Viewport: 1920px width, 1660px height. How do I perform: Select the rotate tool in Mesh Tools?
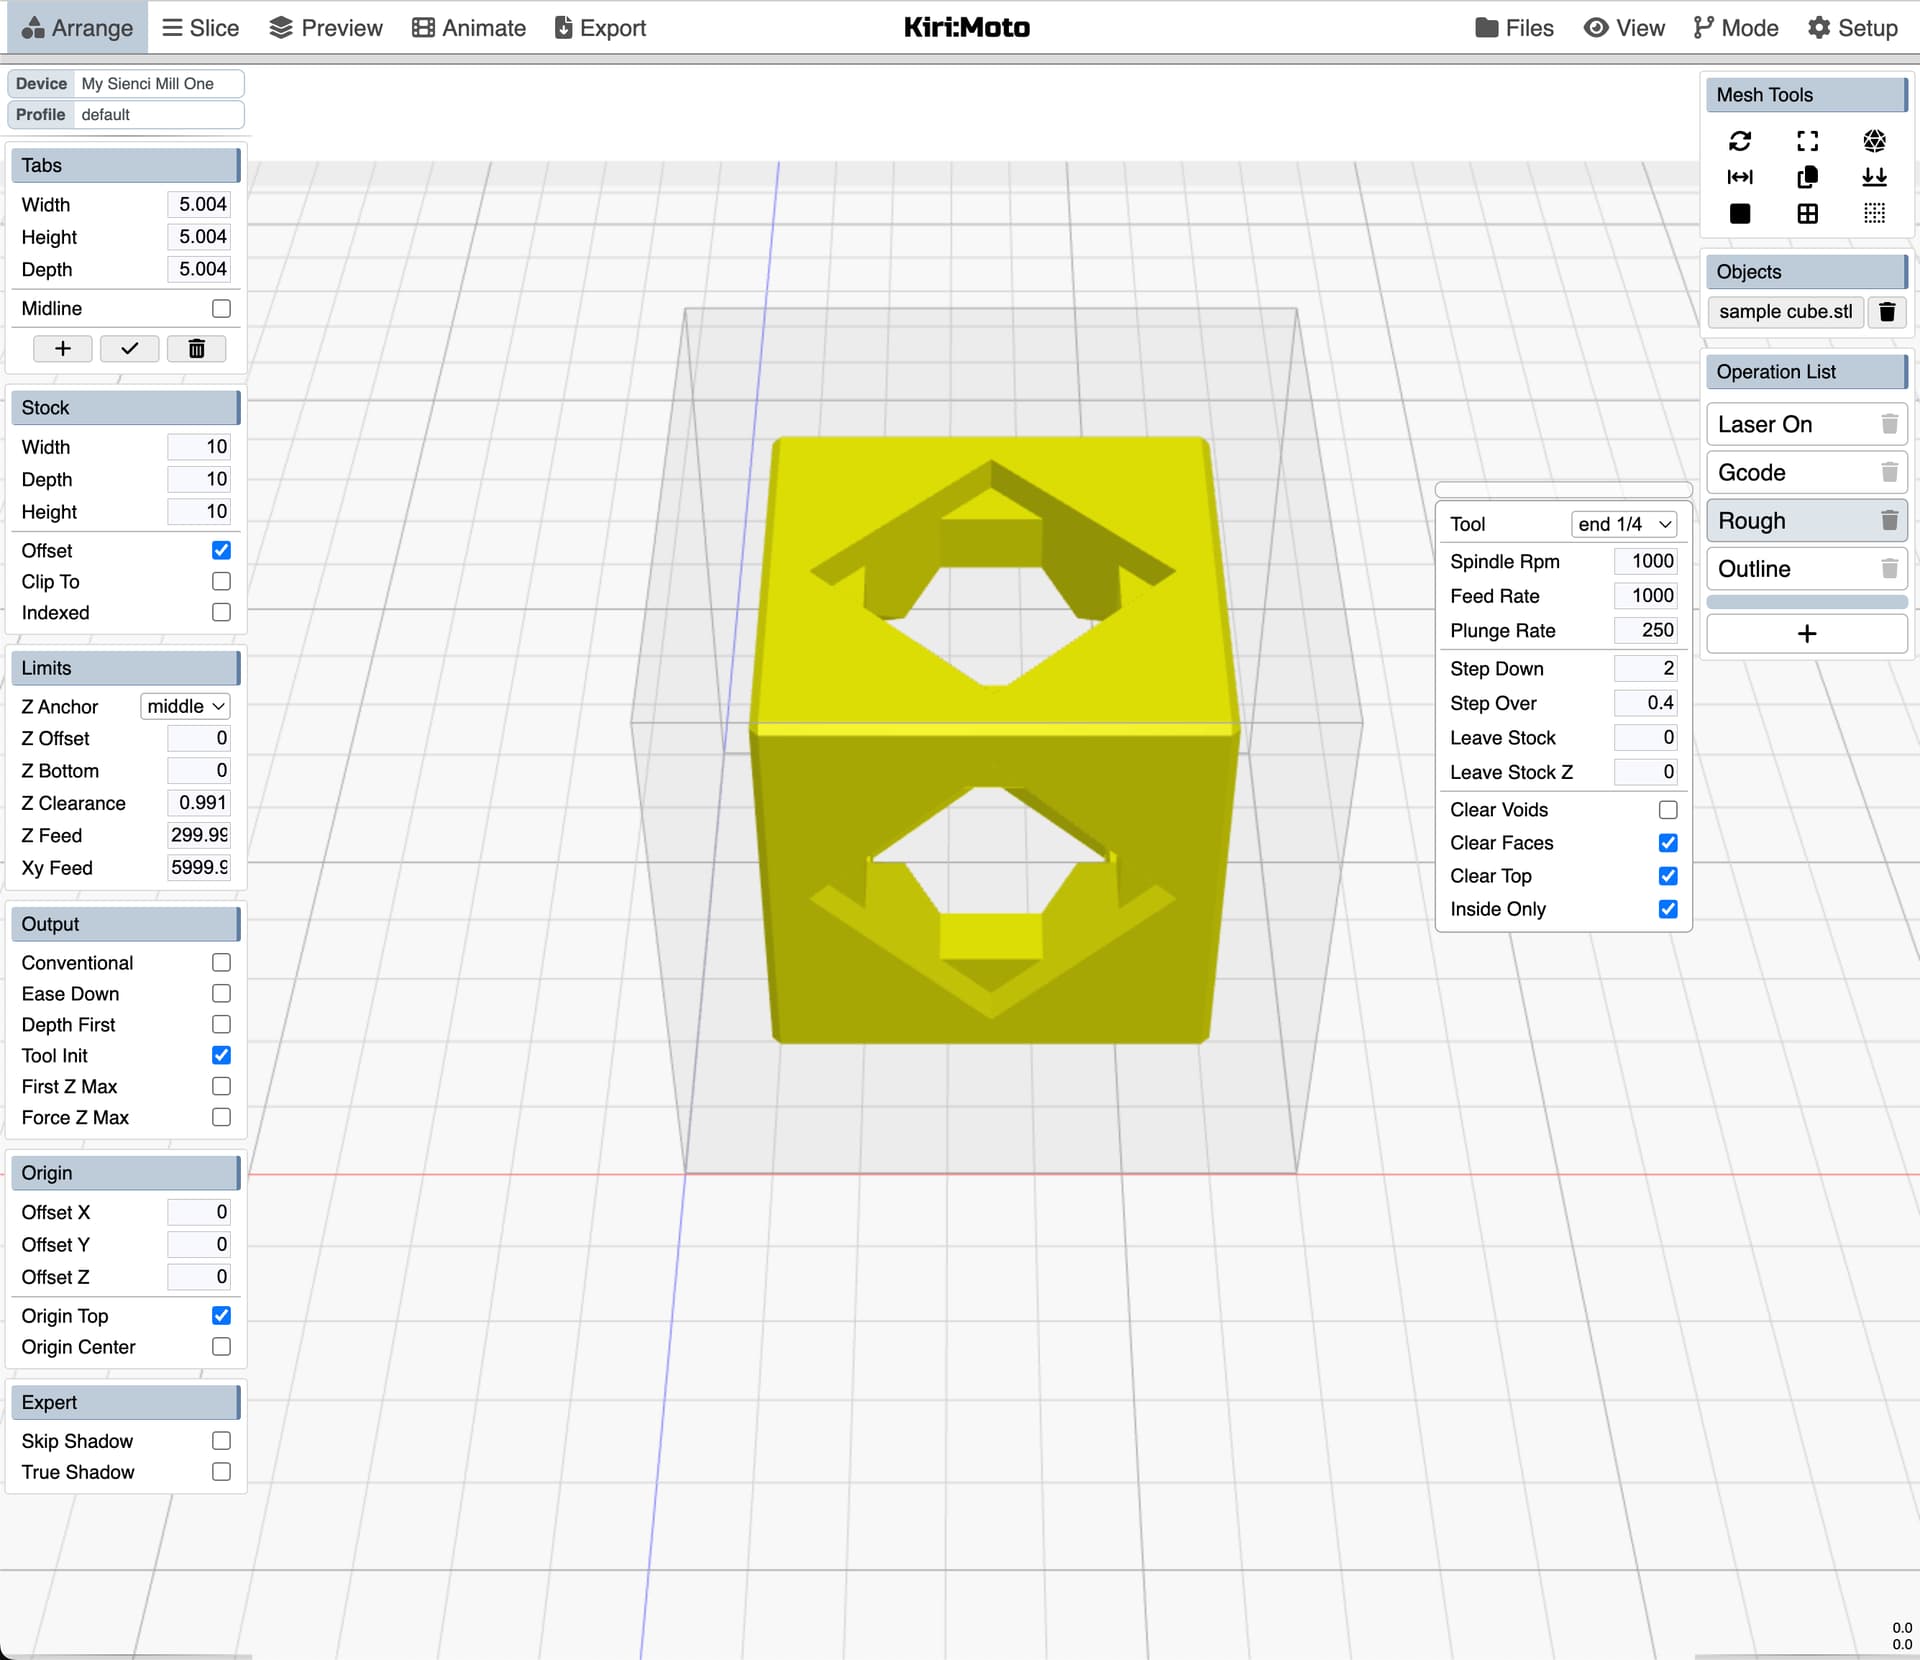click(x=1740, y=140)
